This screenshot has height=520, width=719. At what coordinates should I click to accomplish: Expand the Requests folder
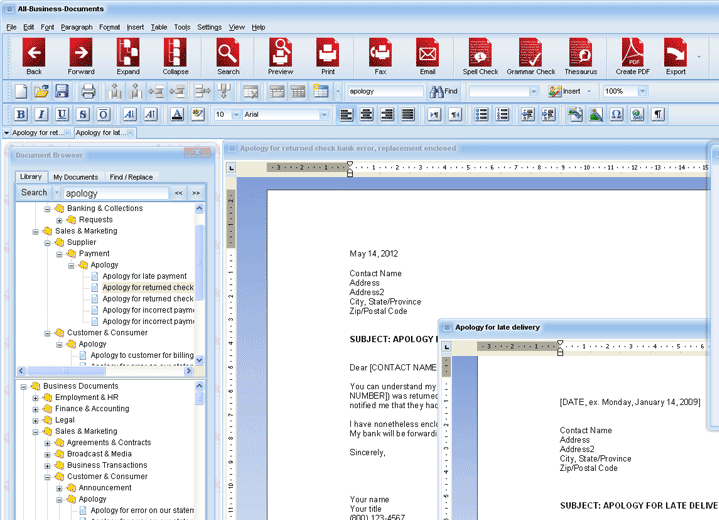pyautogui.click(x=59, y=220)
